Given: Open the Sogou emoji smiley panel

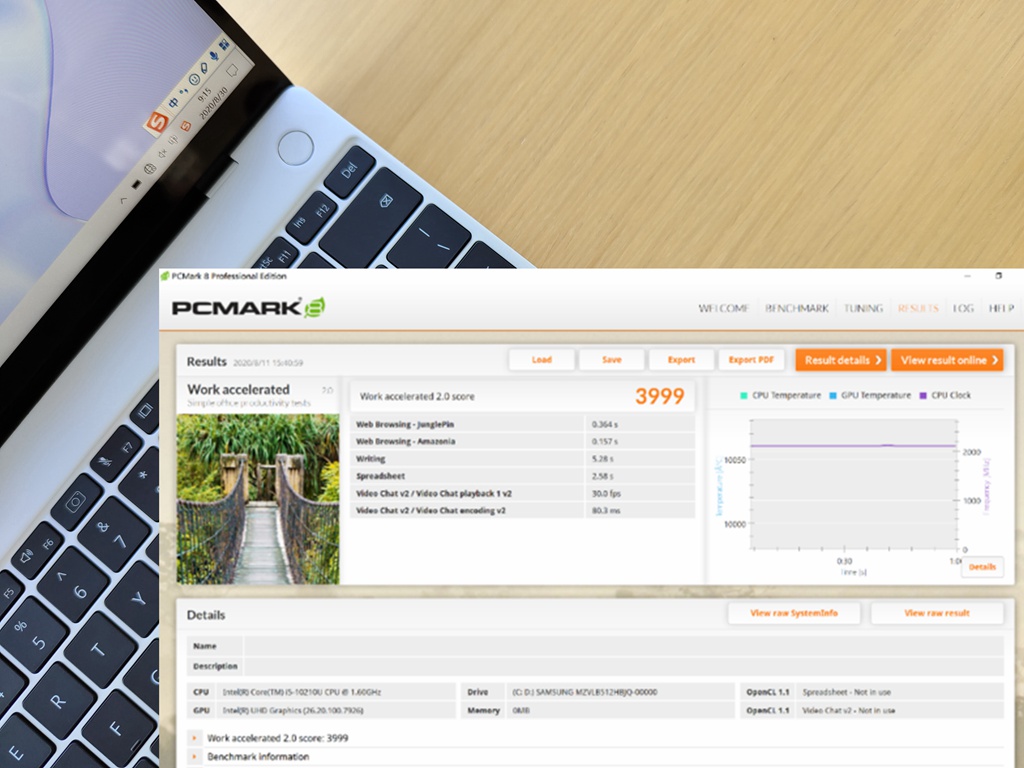Looking at the screenshot, I should coord(194,80).
